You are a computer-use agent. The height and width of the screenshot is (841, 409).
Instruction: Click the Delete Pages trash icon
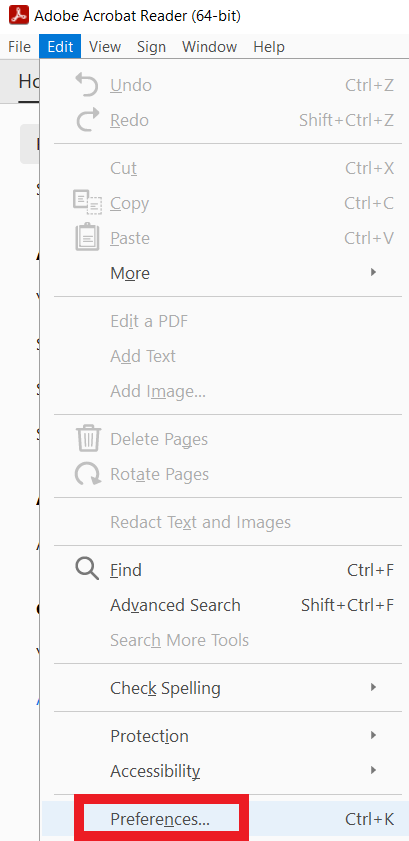pyautogui.click(x=88, y=438)
